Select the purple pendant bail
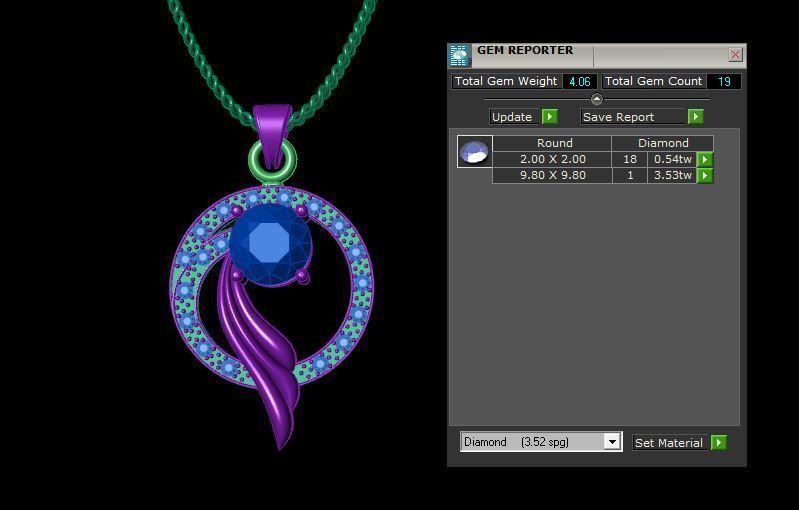799x510 pixels. pos(273,133)
